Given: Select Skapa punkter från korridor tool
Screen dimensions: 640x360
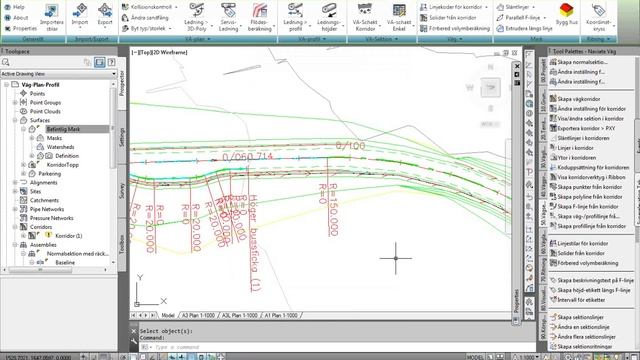Looking at the screenshot, I should pyautogui.click(x=586, y=187).
